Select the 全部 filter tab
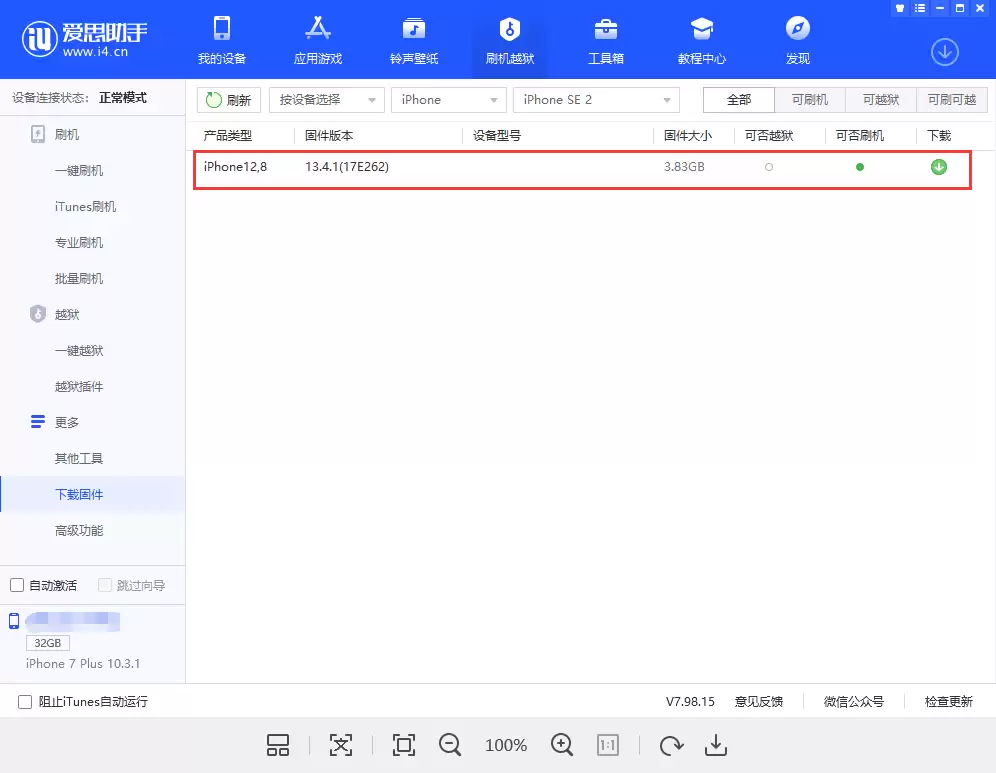This screenshot has width=996, height=773. tap(739, 100)
